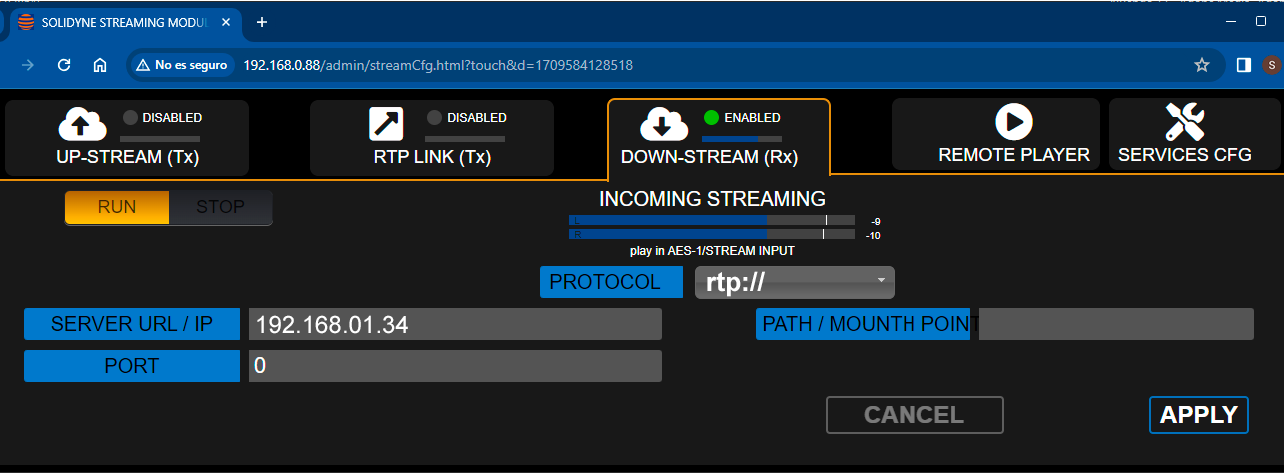Toggle the DOWN-STREAM ENABLED green indicator
The height and width of the screenshot is (473, 1284).
click(x=712, y=118)
